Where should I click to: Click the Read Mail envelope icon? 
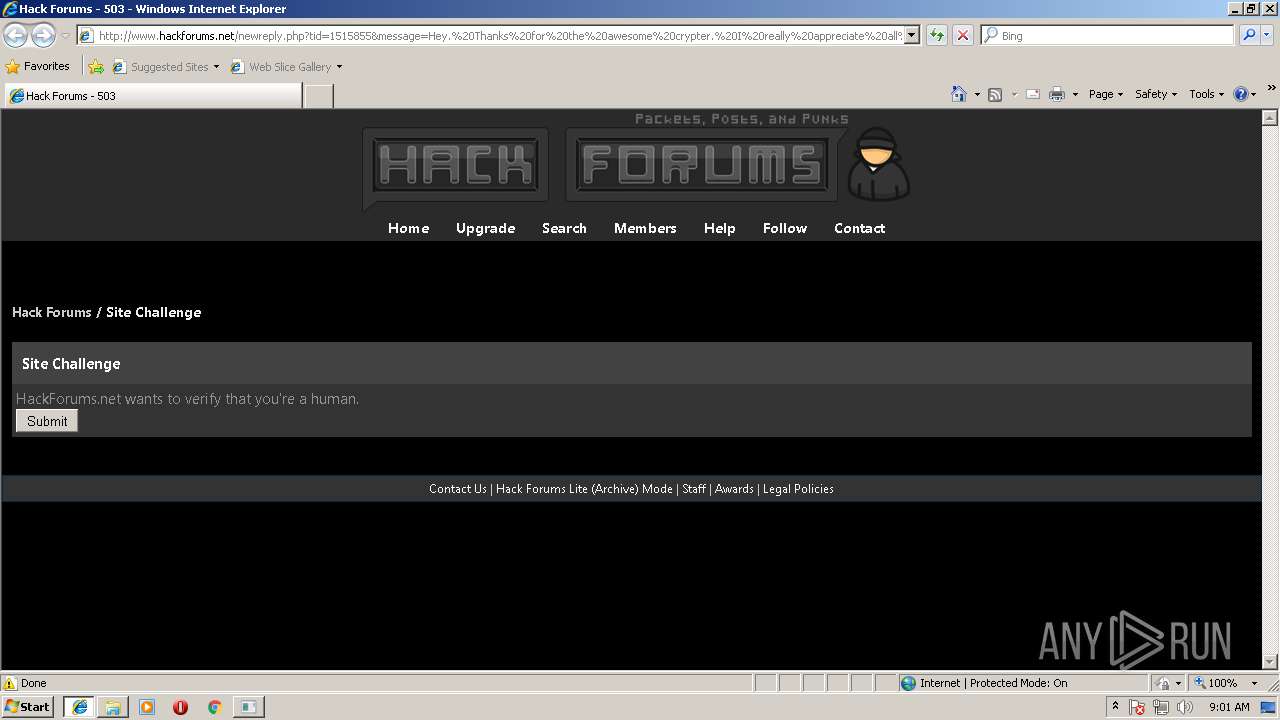(x=1033, y=94)
